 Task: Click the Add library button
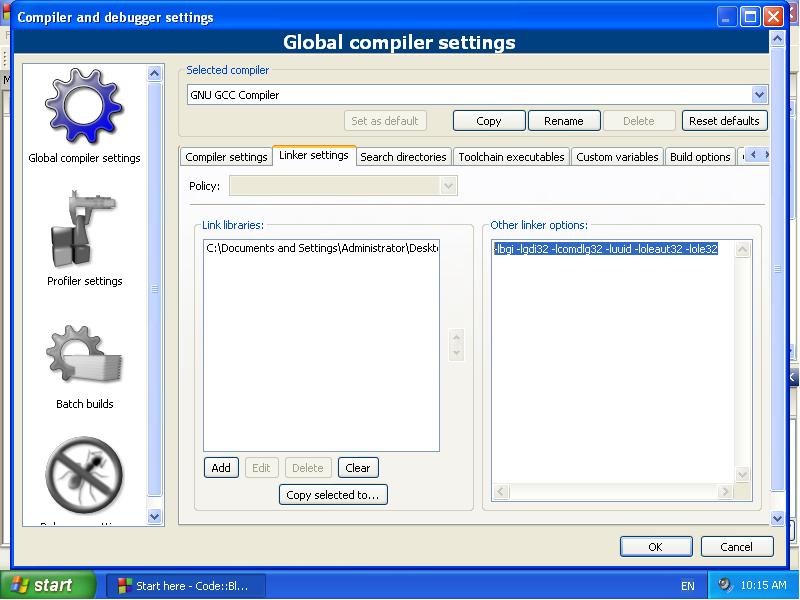pyautogui.click(x=221, y=468)
